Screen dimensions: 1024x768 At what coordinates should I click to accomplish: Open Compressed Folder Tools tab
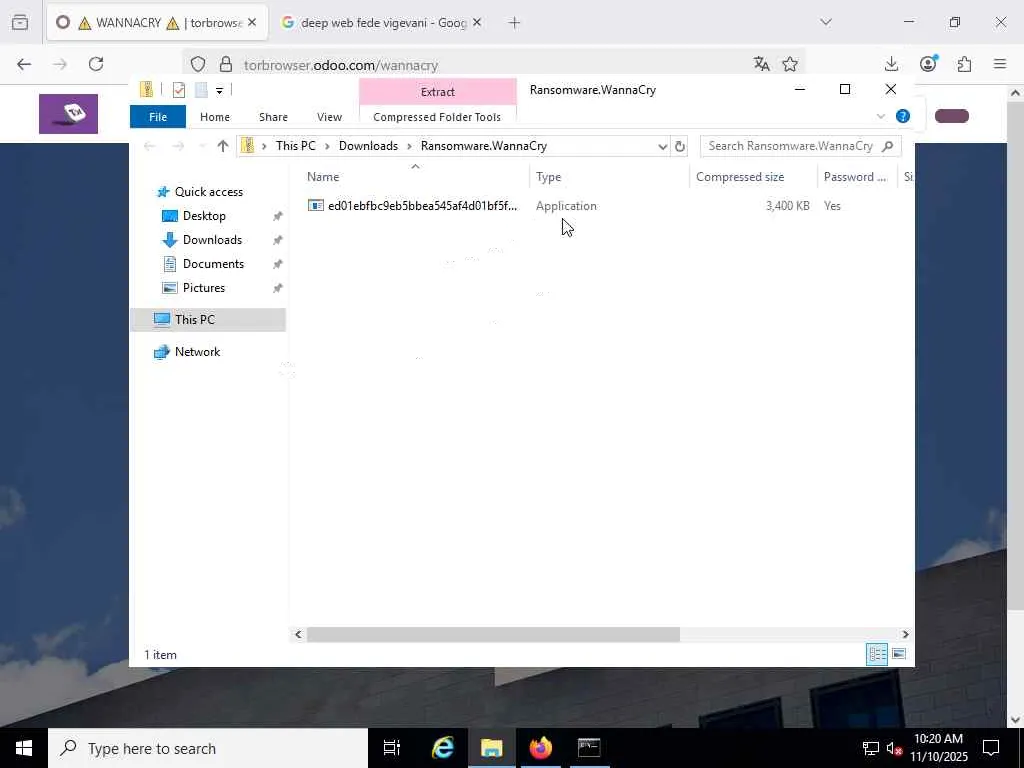(x=437, y=117)
